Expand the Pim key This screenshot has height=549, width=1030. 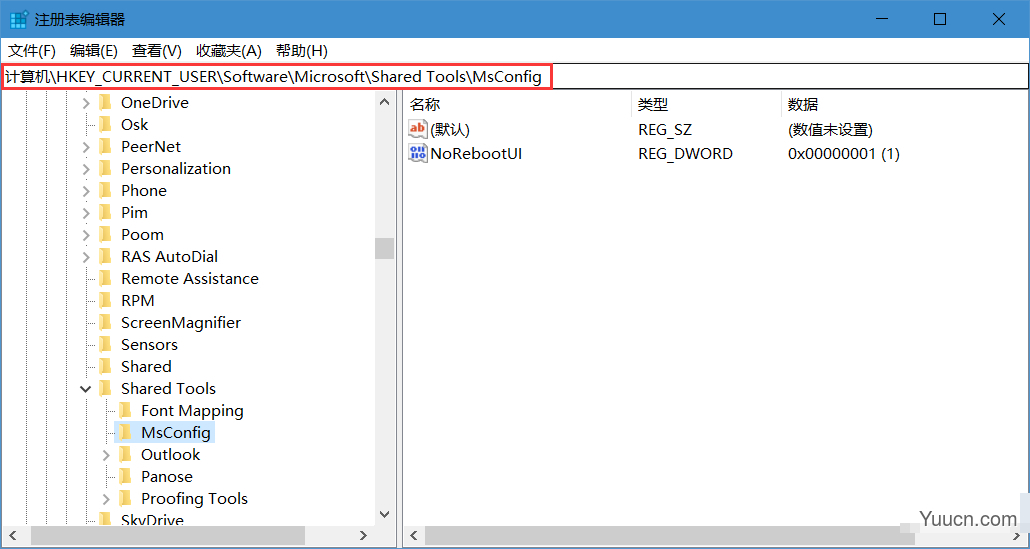click(86, 213)
